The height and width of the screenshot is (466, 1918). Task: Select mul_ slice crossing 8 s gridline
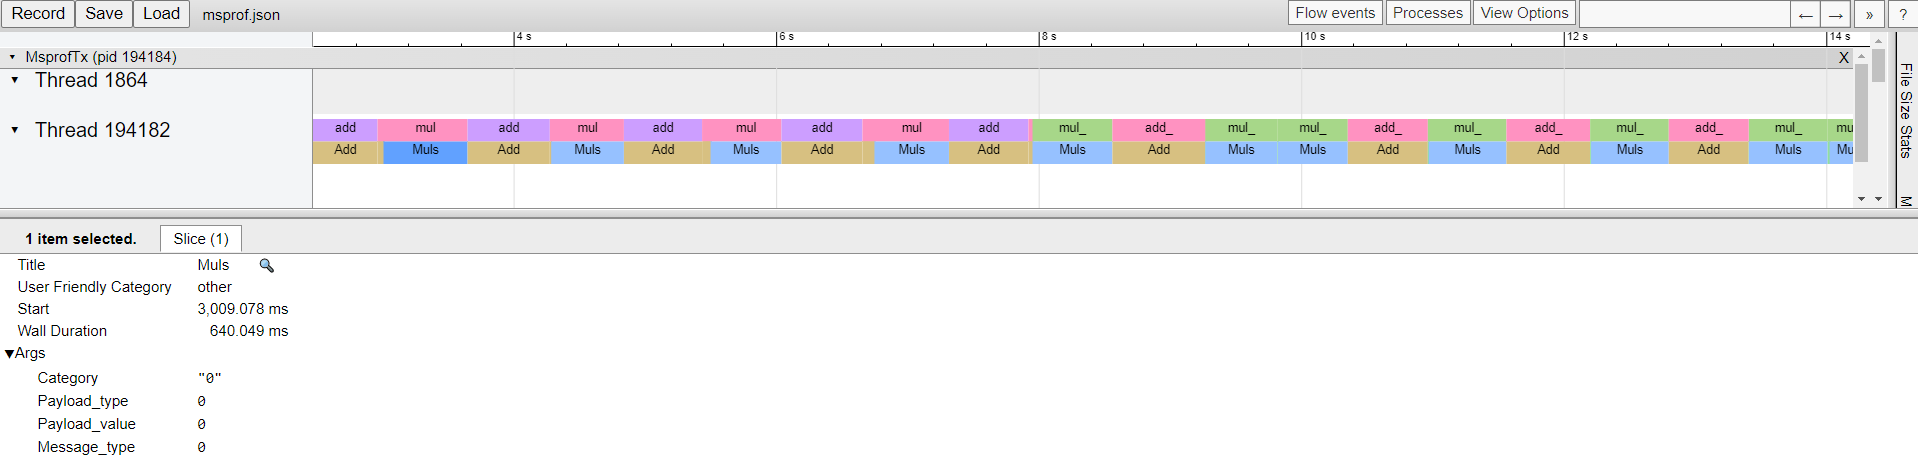tap(1071, 129)
